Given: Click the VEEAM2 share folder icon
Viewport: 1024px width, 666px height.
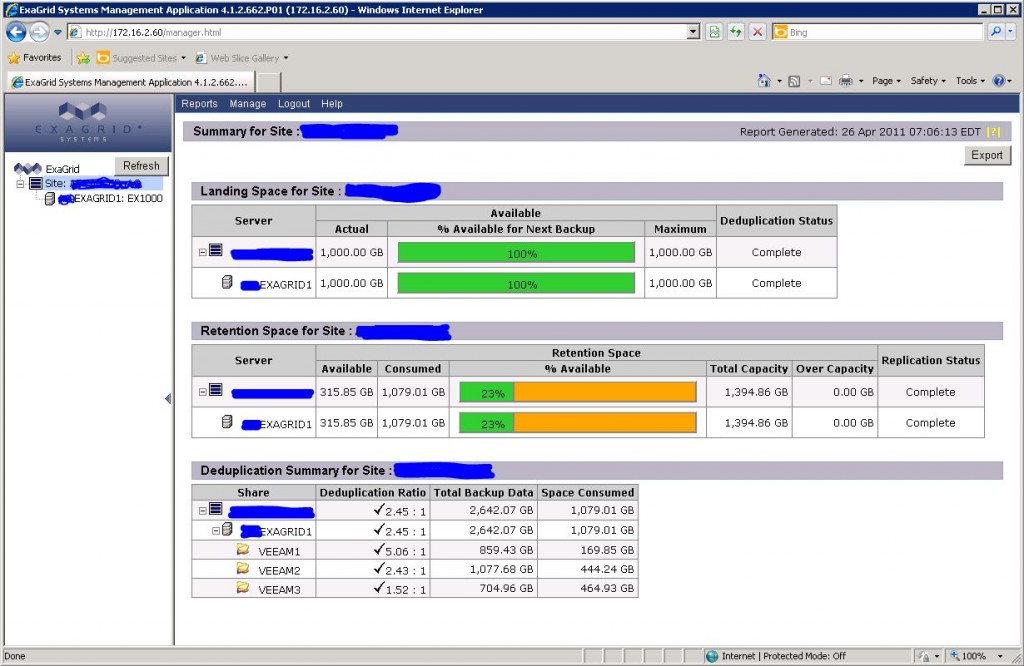Looking at the screenshot, I should 243,569.
